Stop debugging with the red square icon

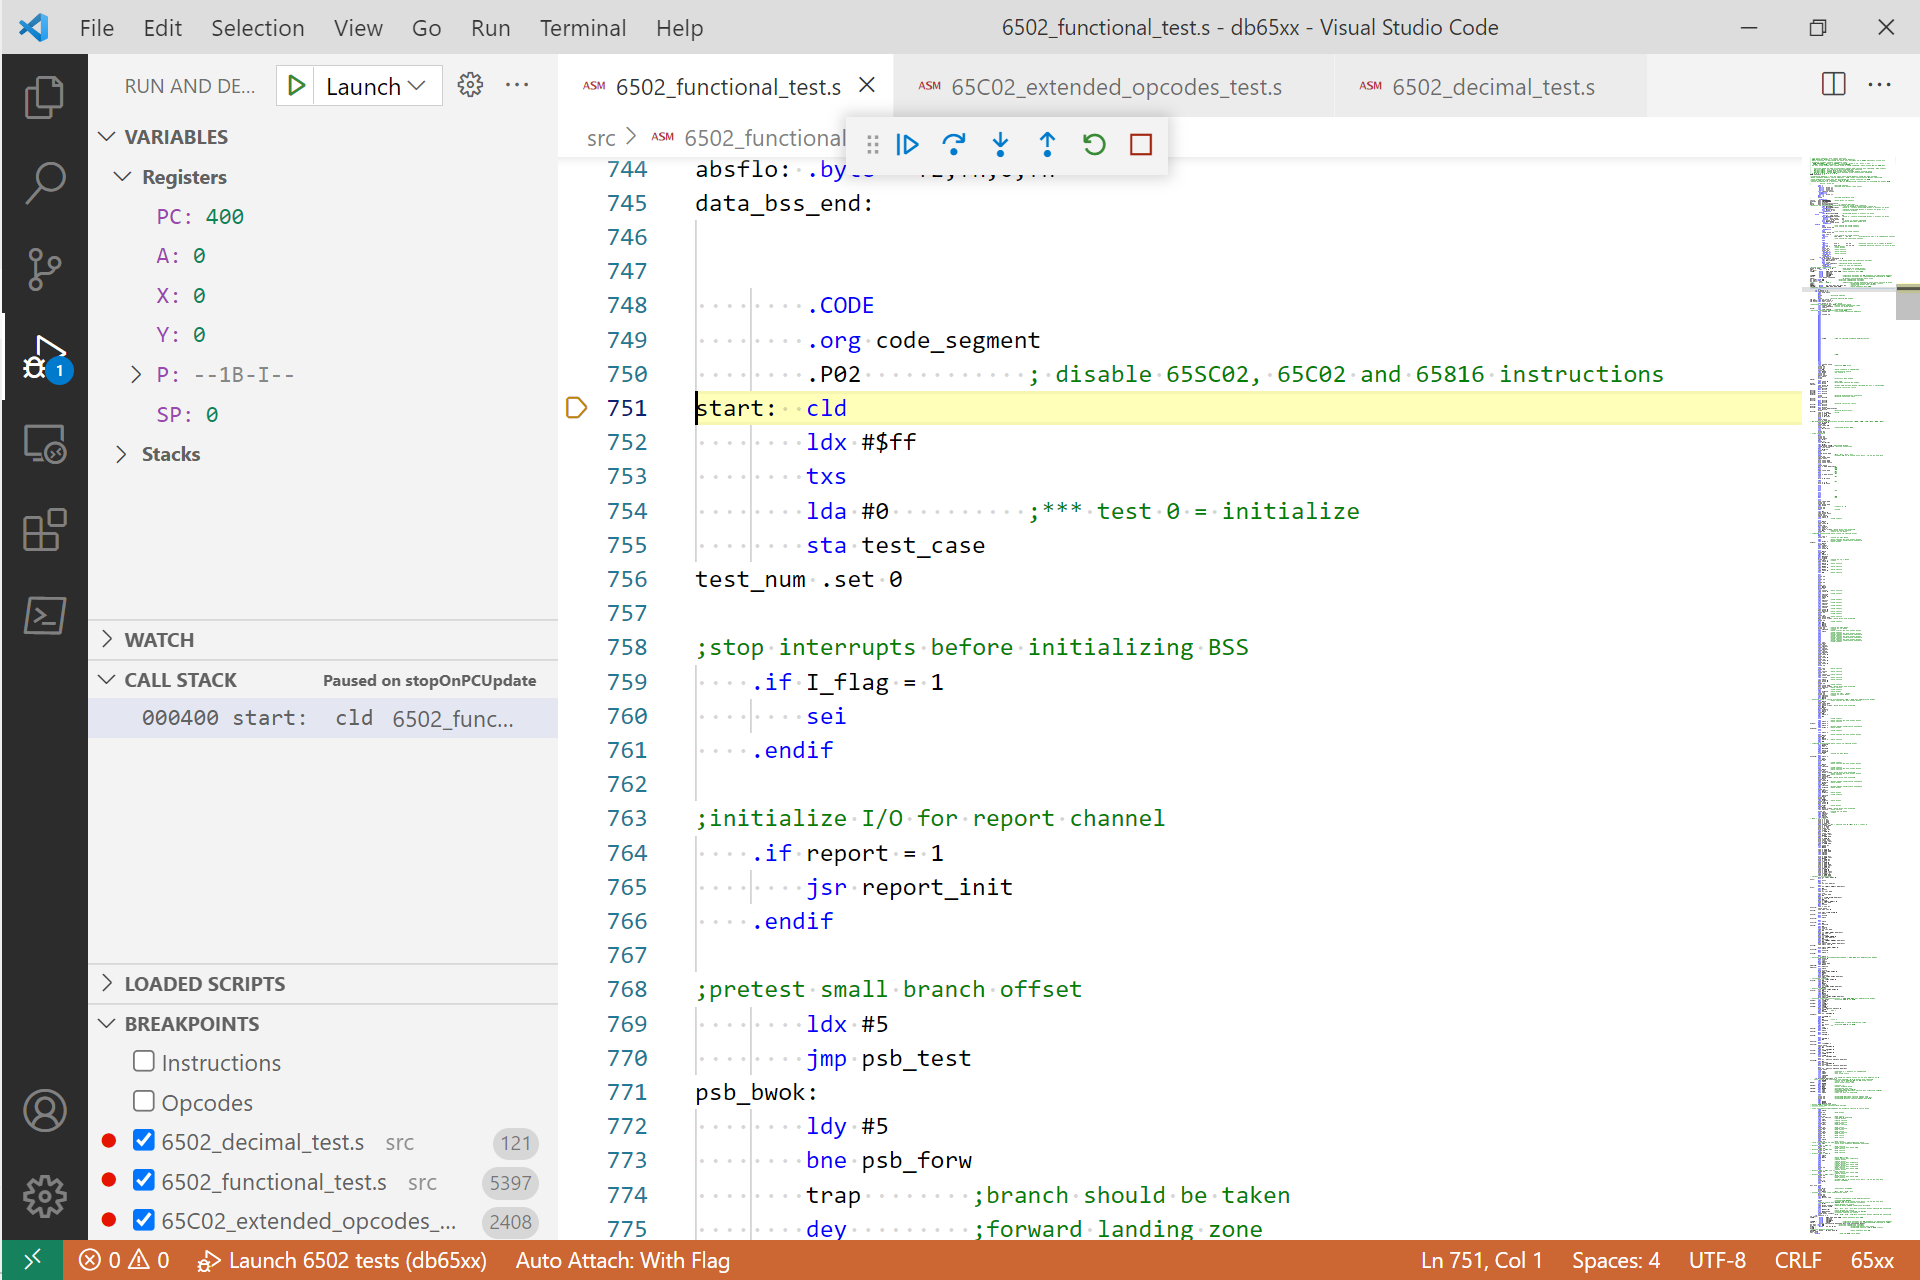click(1140, 145)
